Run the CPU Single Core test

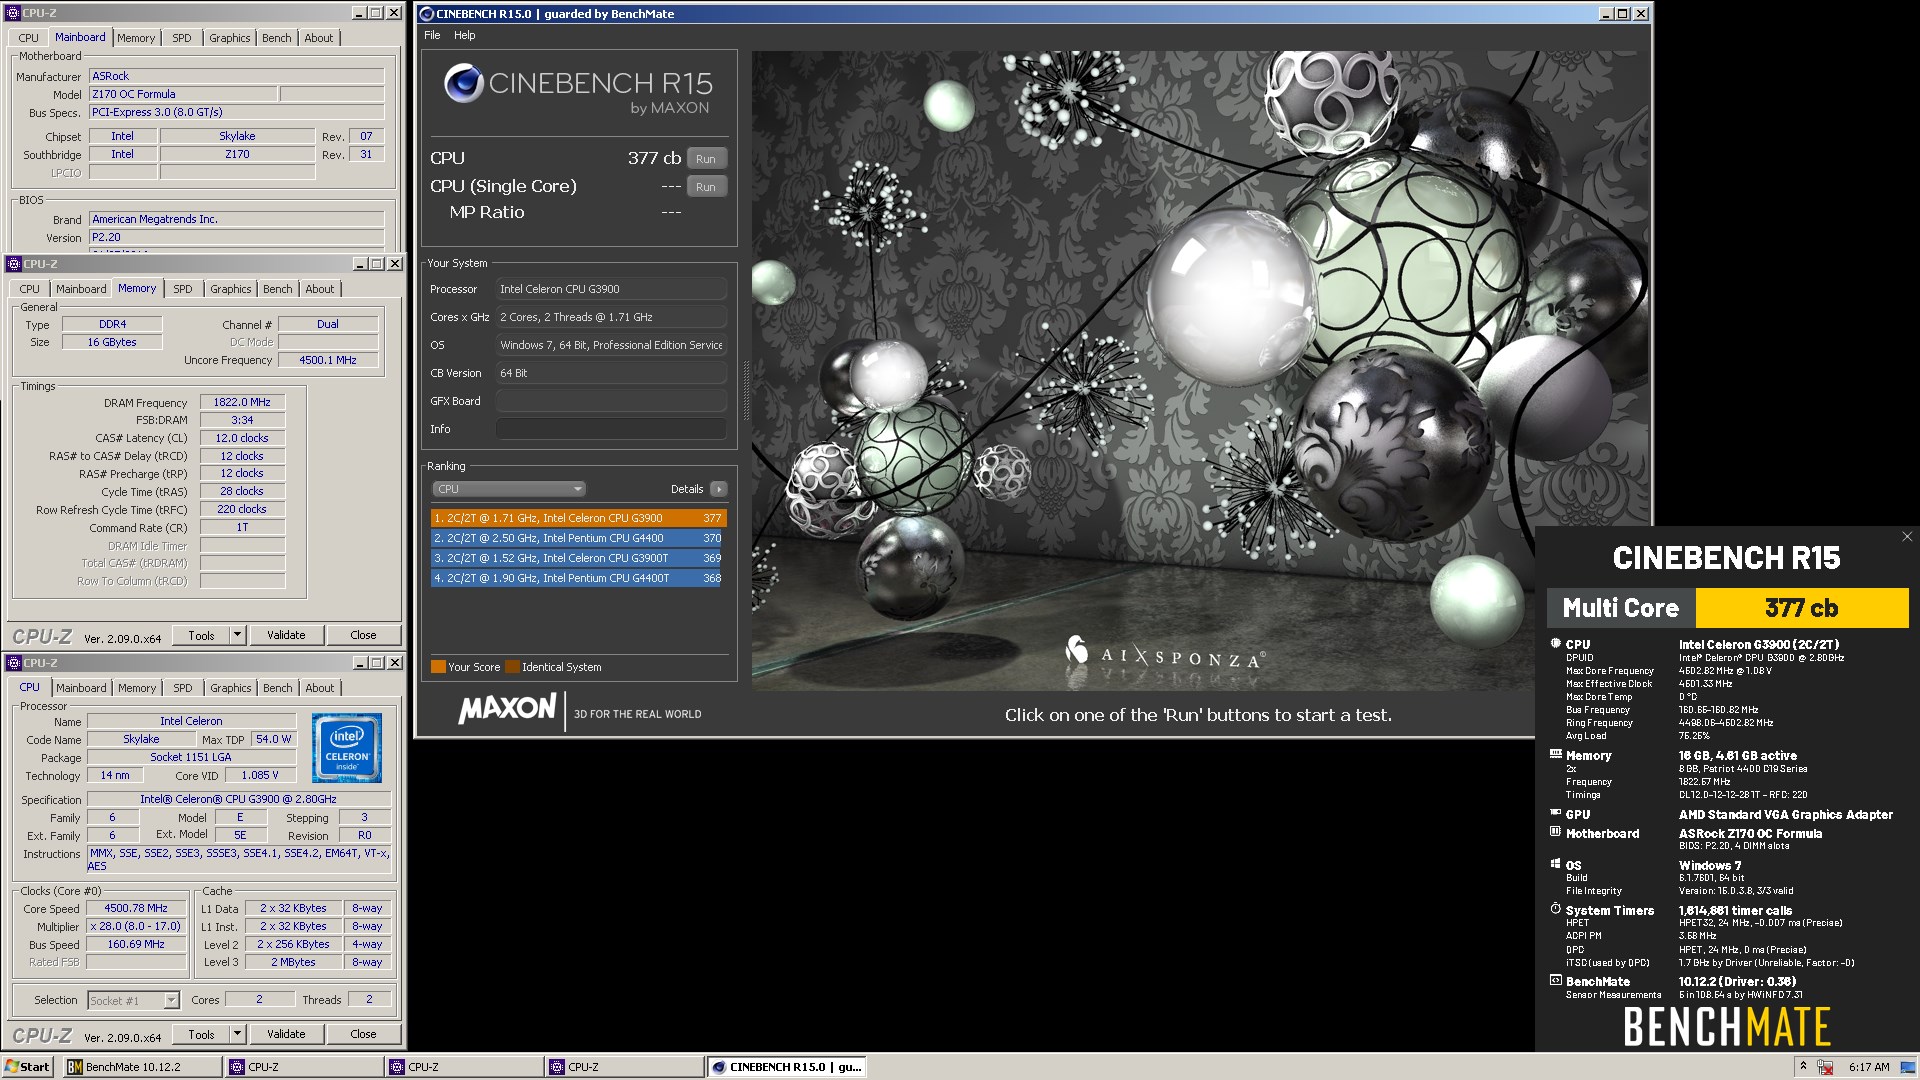(706, 187)
